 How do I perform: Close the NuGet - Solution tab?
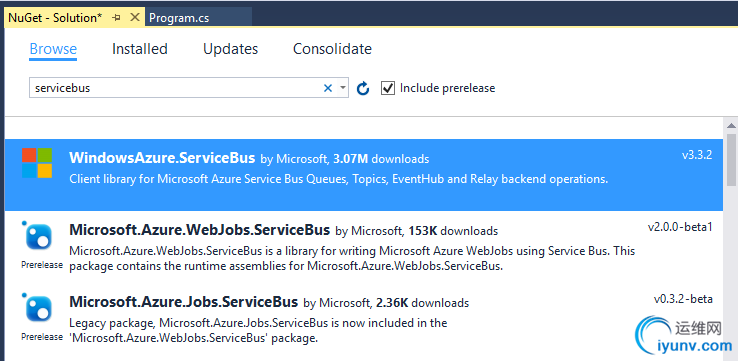(x=135, y=17)
